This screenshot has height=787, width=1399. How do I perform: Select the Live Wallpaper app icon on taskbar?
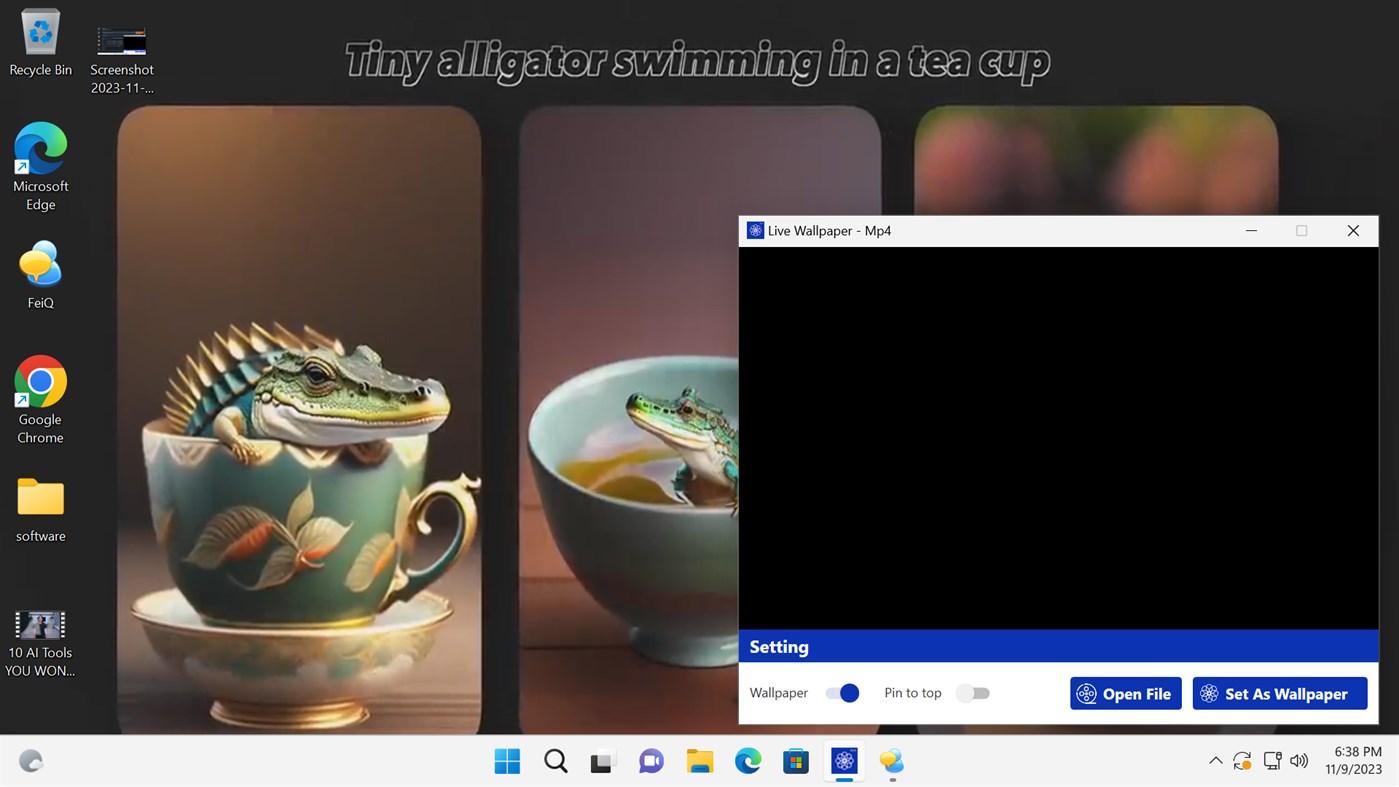843,760
